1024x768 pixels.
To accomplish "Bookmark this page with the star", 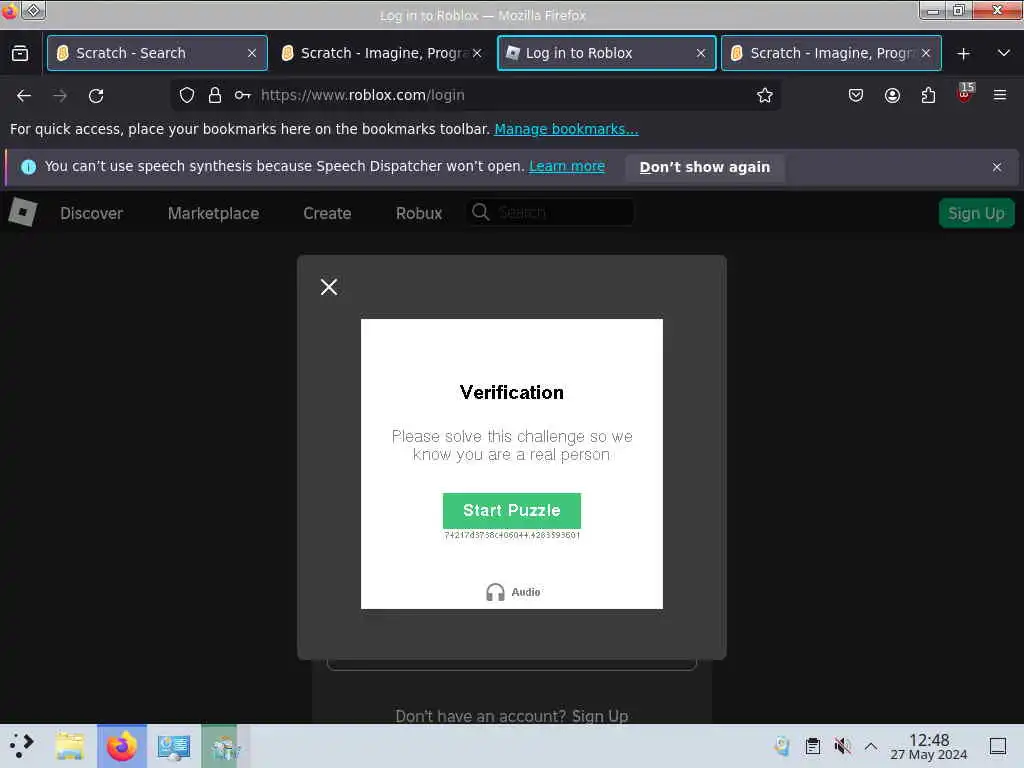I will click(x=765, y=95).
